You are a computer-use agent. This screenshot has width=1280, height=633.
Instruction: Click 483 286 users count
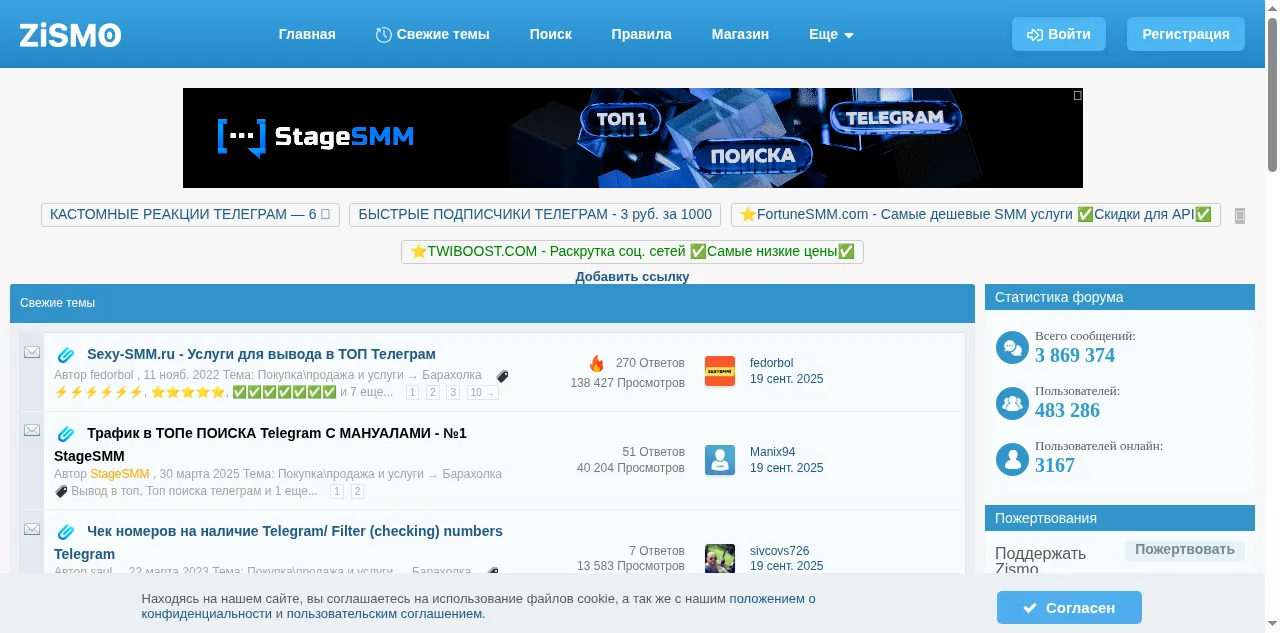coord(1067,410)
